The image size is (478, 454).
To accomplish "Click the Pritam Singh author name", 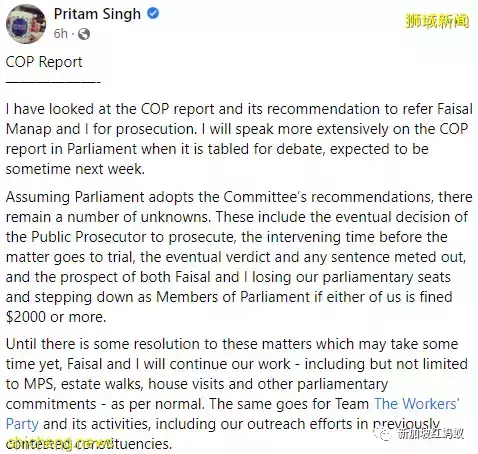I will [97, 14].
